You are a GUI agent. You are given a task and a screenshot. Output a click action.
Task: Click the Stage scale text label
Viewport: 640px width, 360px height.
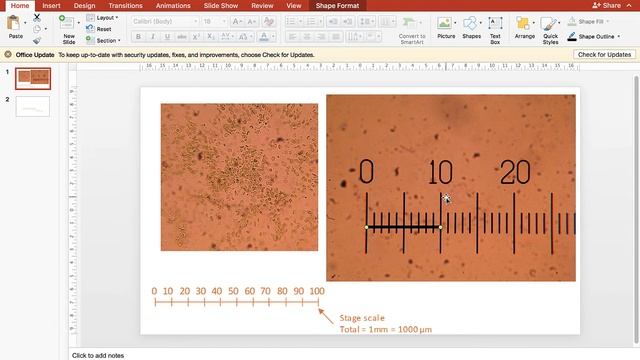pyautogui.click(x=362, y=318)
